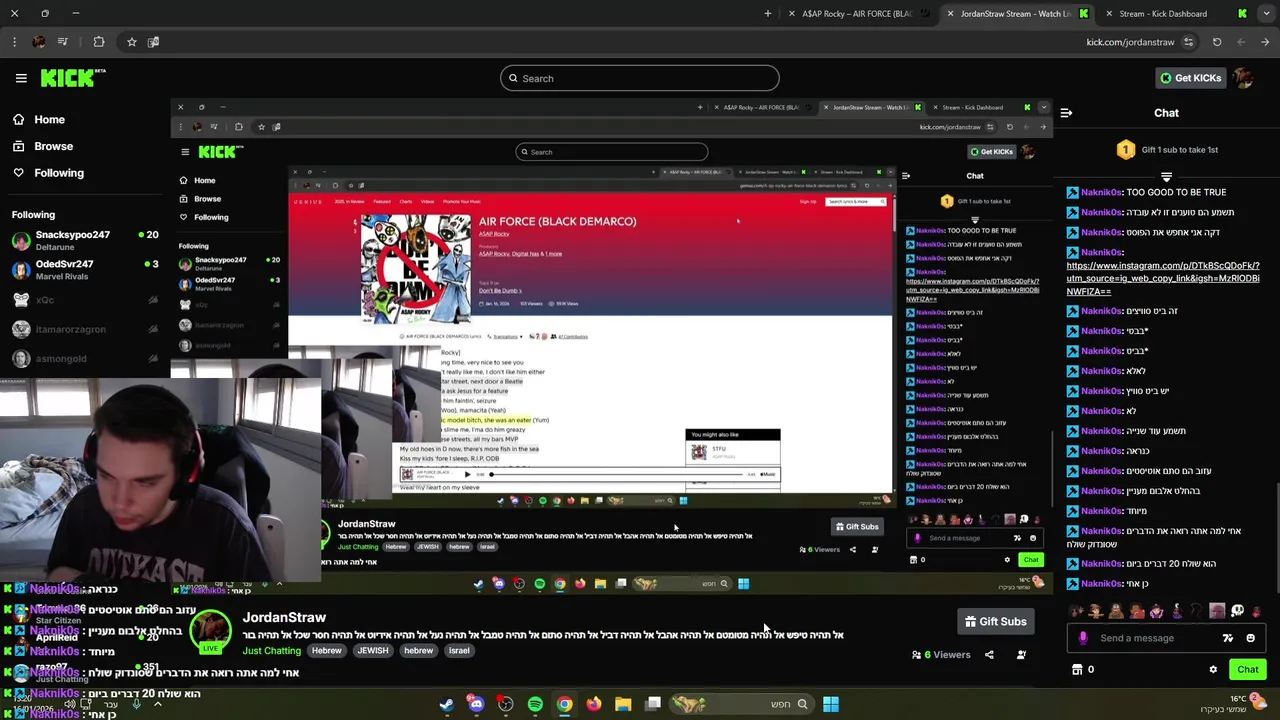Click the pink face photo emote
1280x720 pixels.
pos(1217,610)
